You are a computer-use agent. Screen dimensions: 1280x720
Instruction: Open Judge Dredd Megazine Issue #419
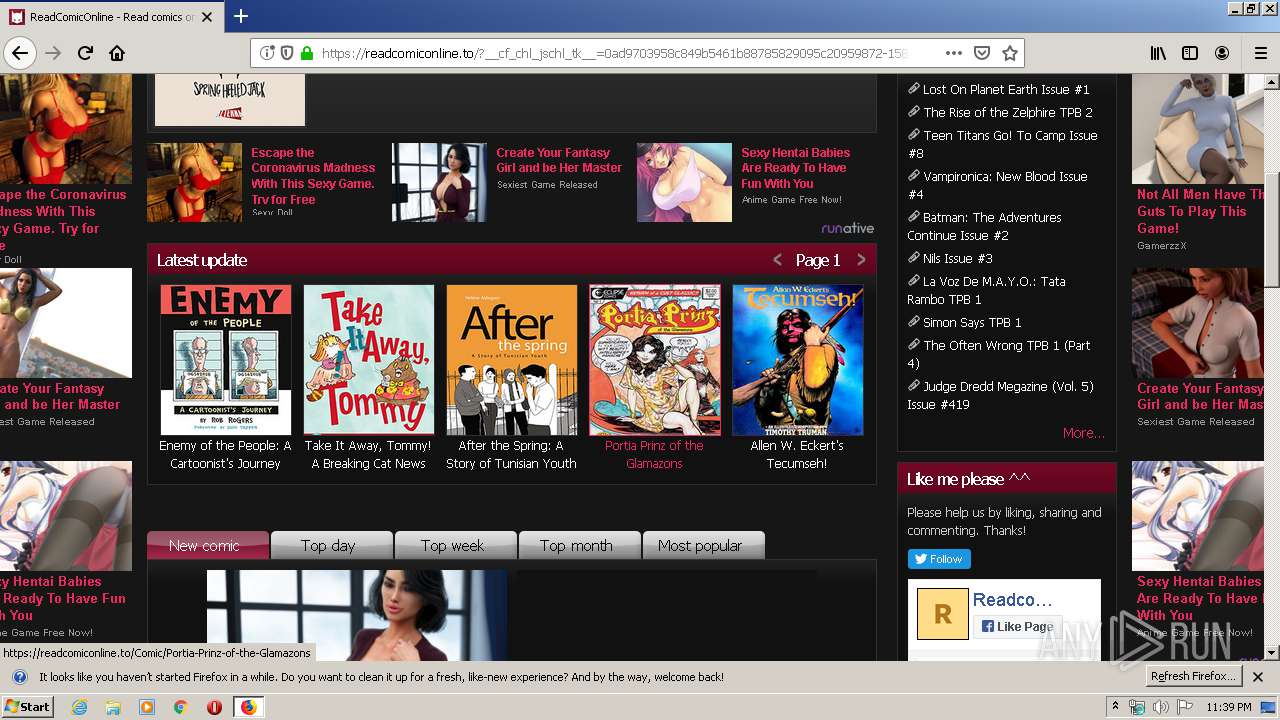pyautogui.click(x=1001, y=395)
